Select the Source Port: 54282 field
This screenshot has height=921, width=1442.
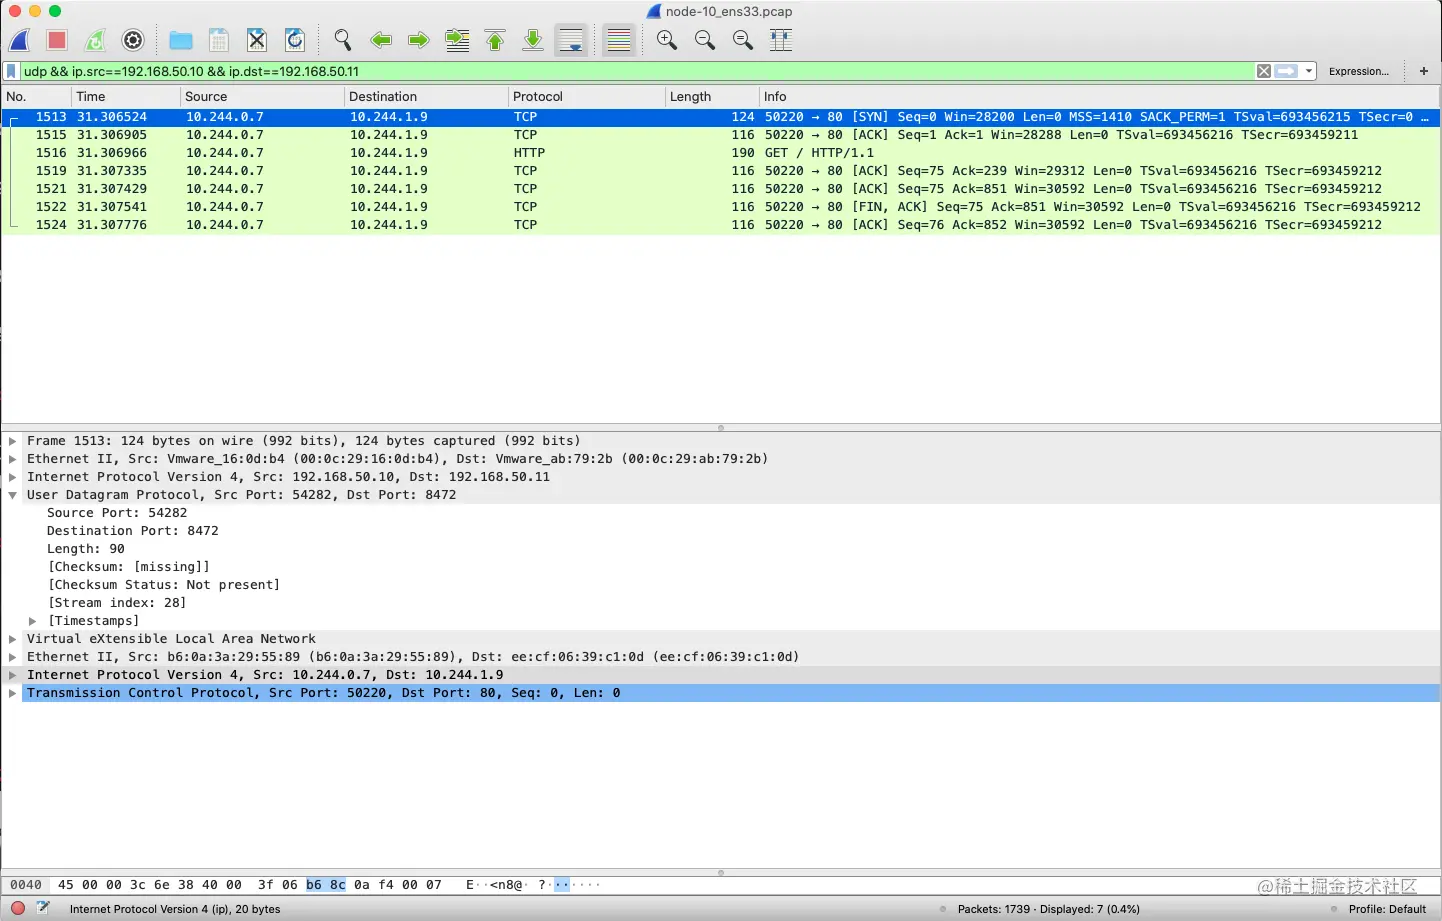pos(117,513)
